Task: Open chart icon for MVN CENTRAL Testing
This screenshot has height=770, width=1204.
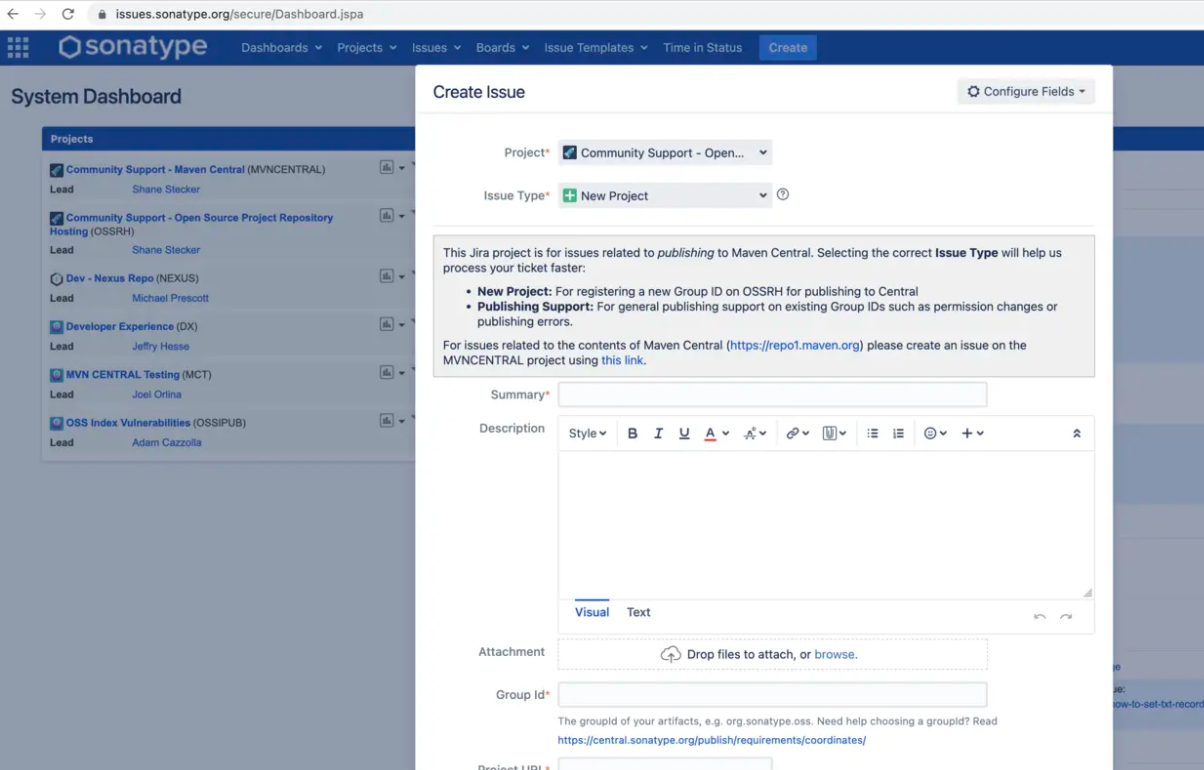Action: (387, 372)
